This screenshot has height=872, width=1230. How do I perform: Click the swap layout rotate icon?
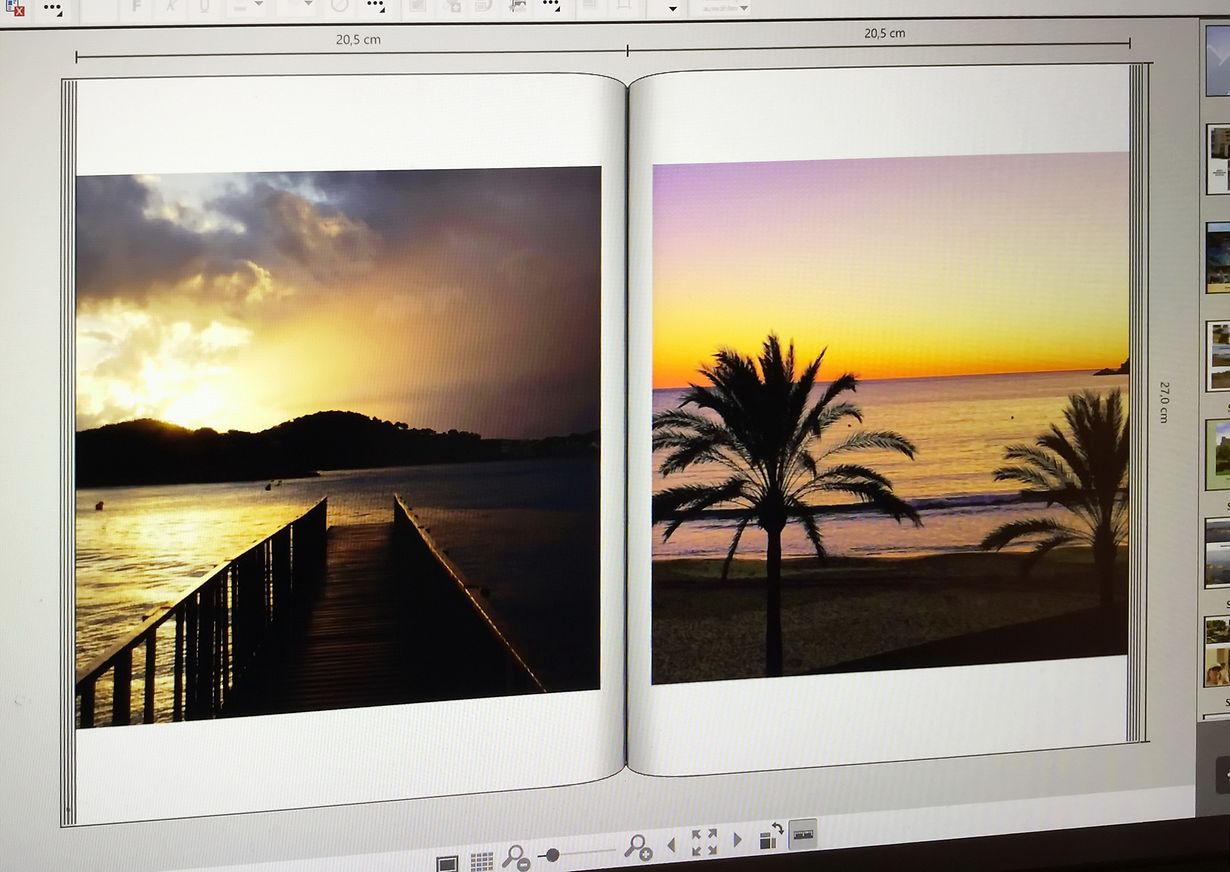pyautogui.click(x=771, y=836)
